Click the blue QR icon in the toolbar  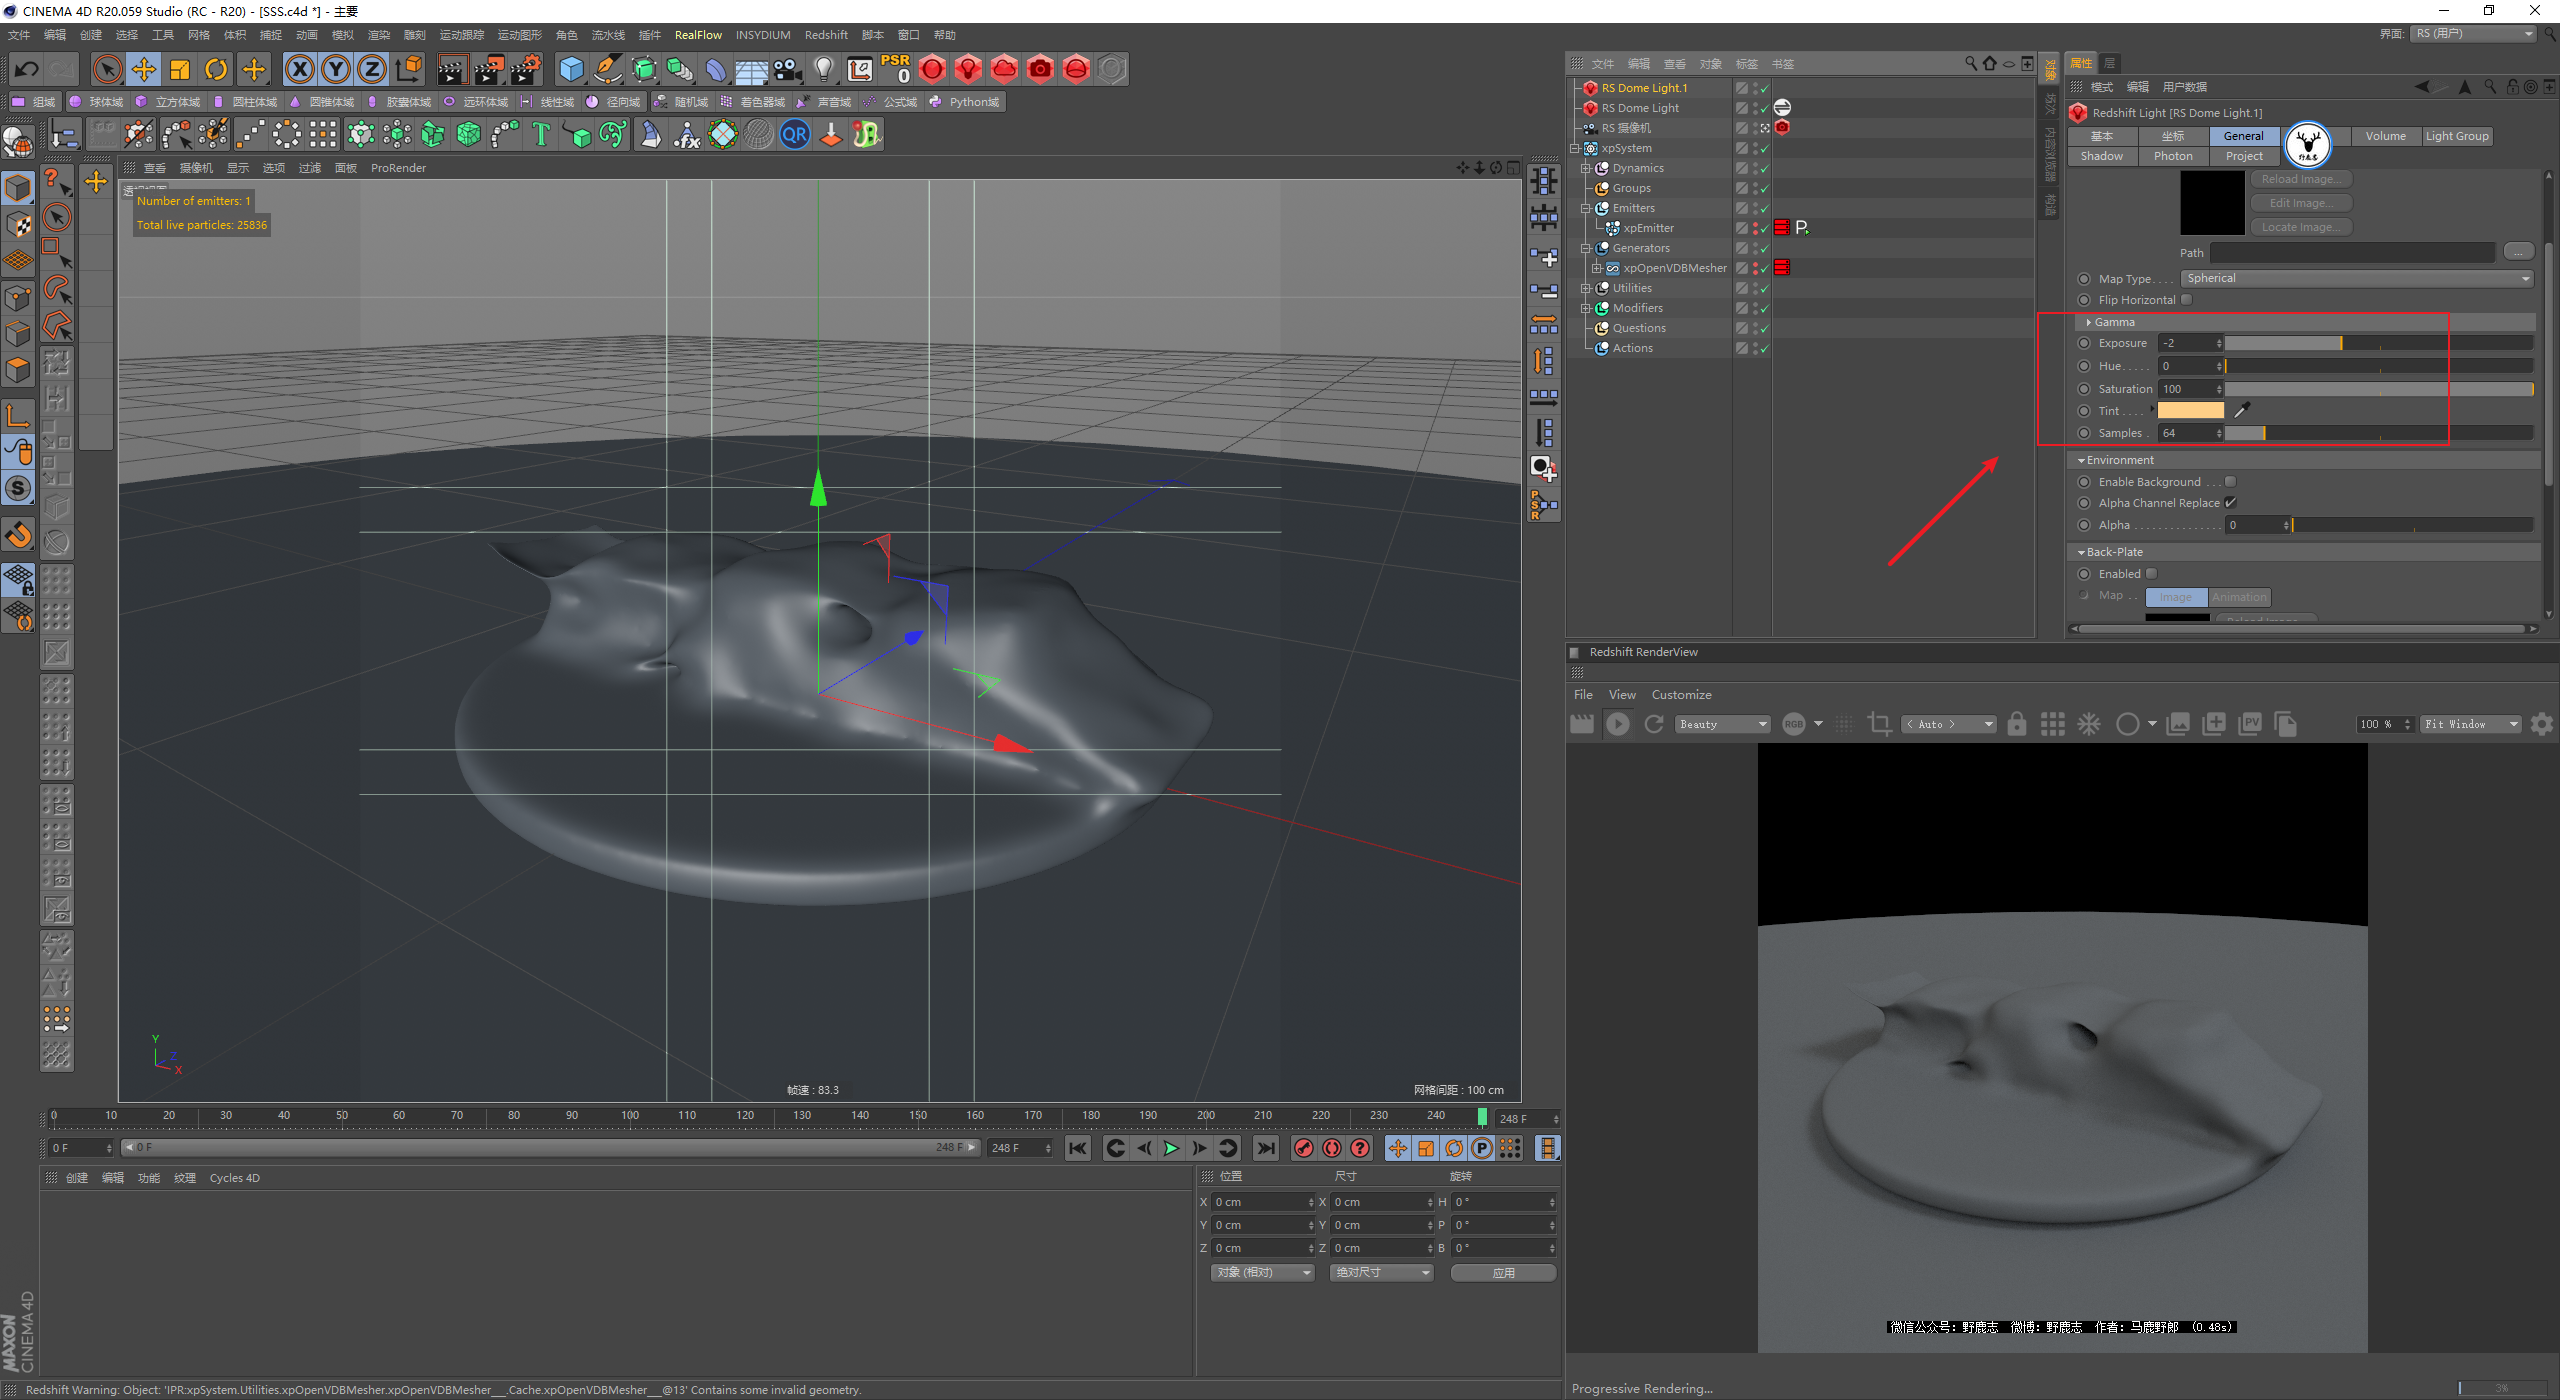(795, 134)
